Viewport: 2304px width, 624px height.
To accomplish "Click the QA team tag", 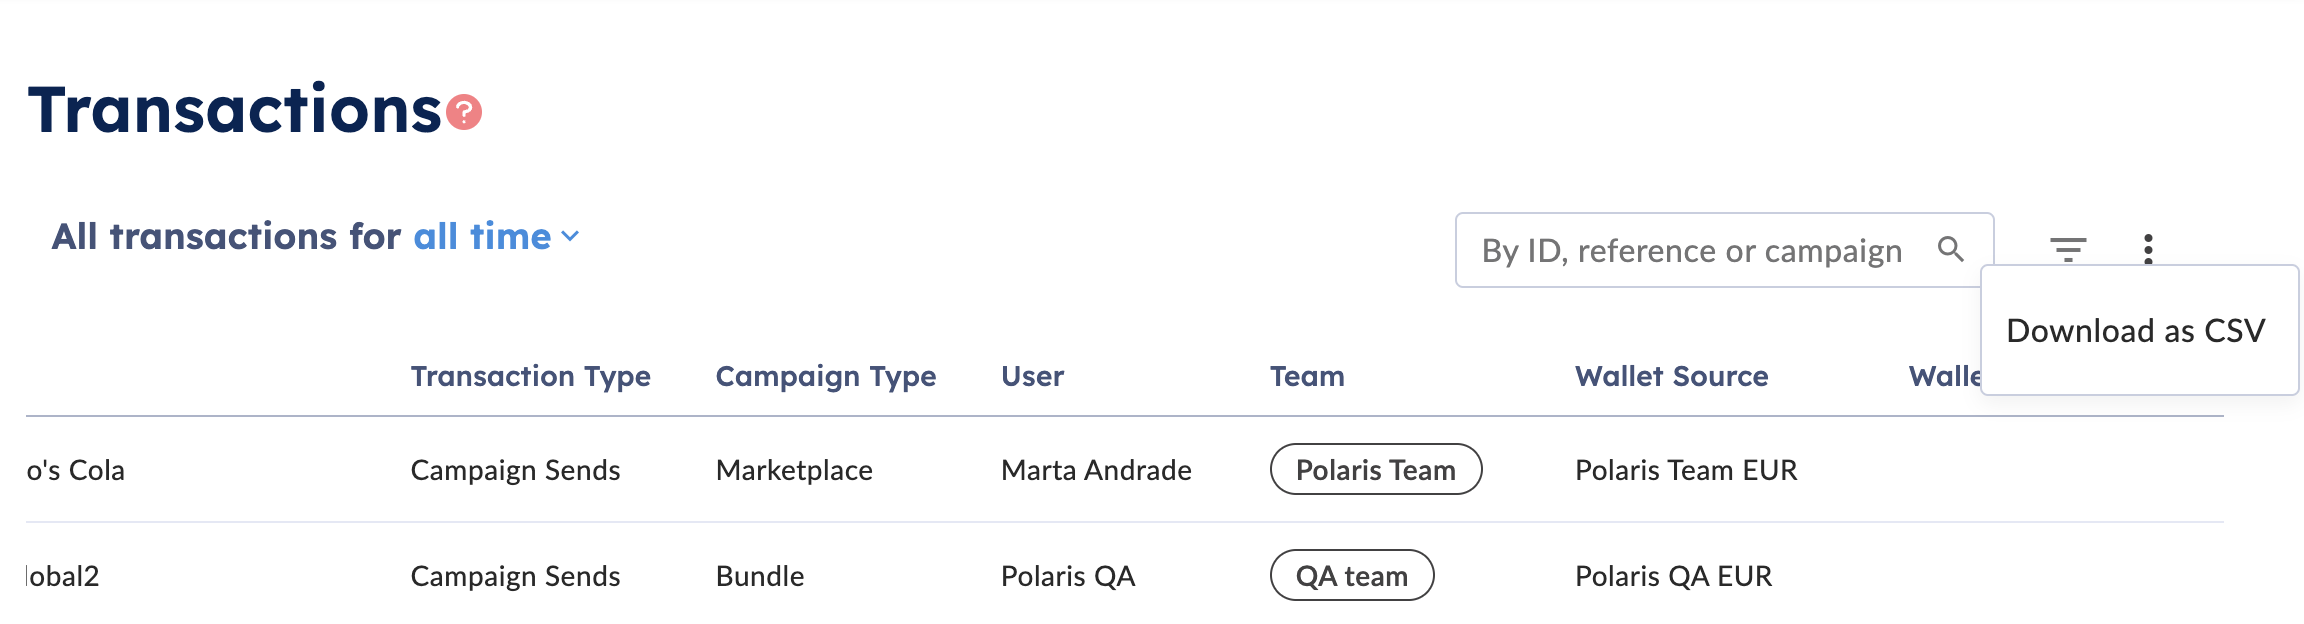I will click(1351, 576).
